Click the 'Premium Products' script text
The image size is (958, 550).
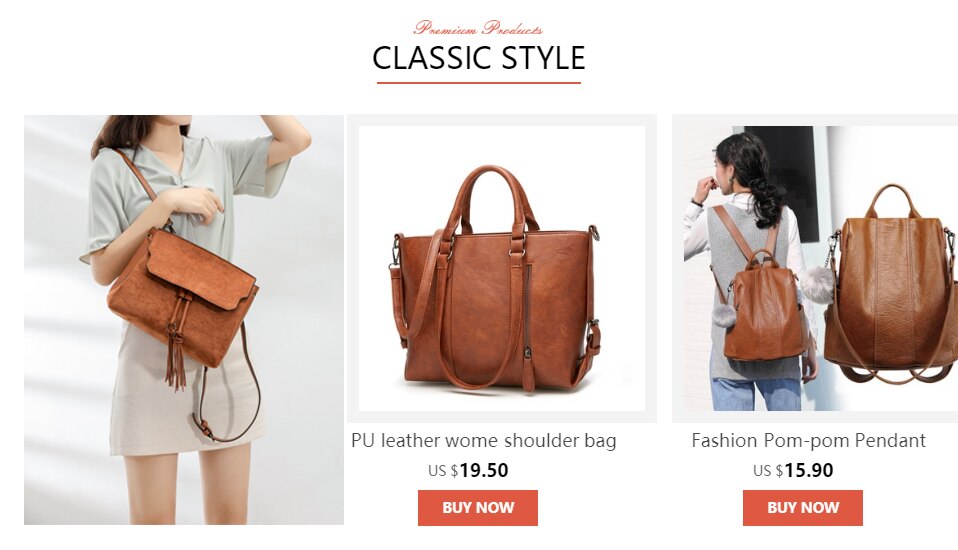point(478,28)
